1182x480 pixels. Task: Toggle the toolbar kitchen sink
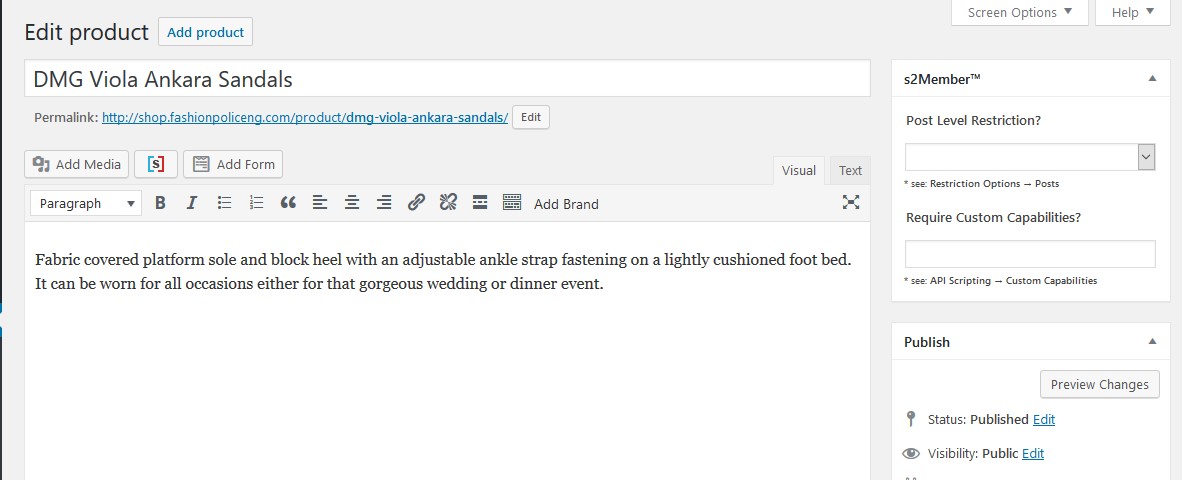512,203
